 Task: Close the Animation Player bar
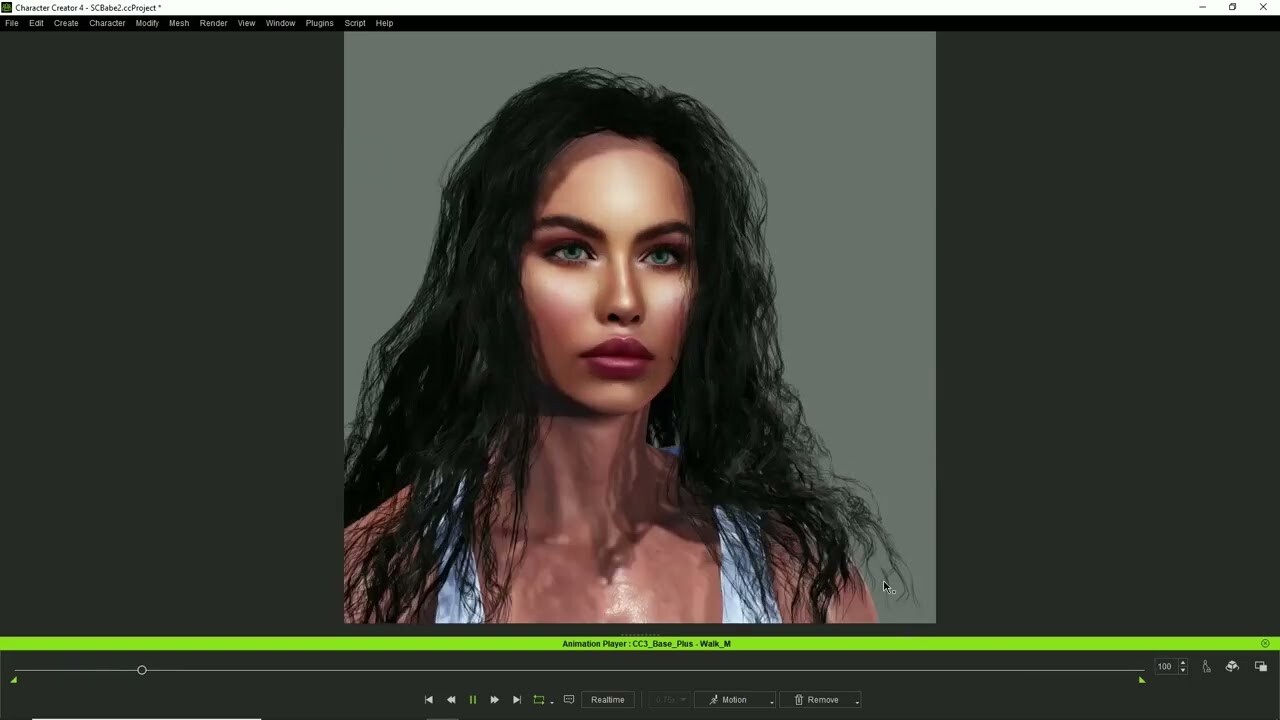point(1265,643)
